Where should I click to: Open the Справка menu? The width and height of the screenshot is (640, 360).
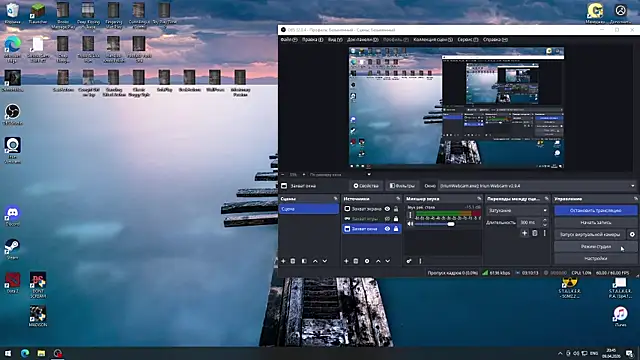[495, 40]
